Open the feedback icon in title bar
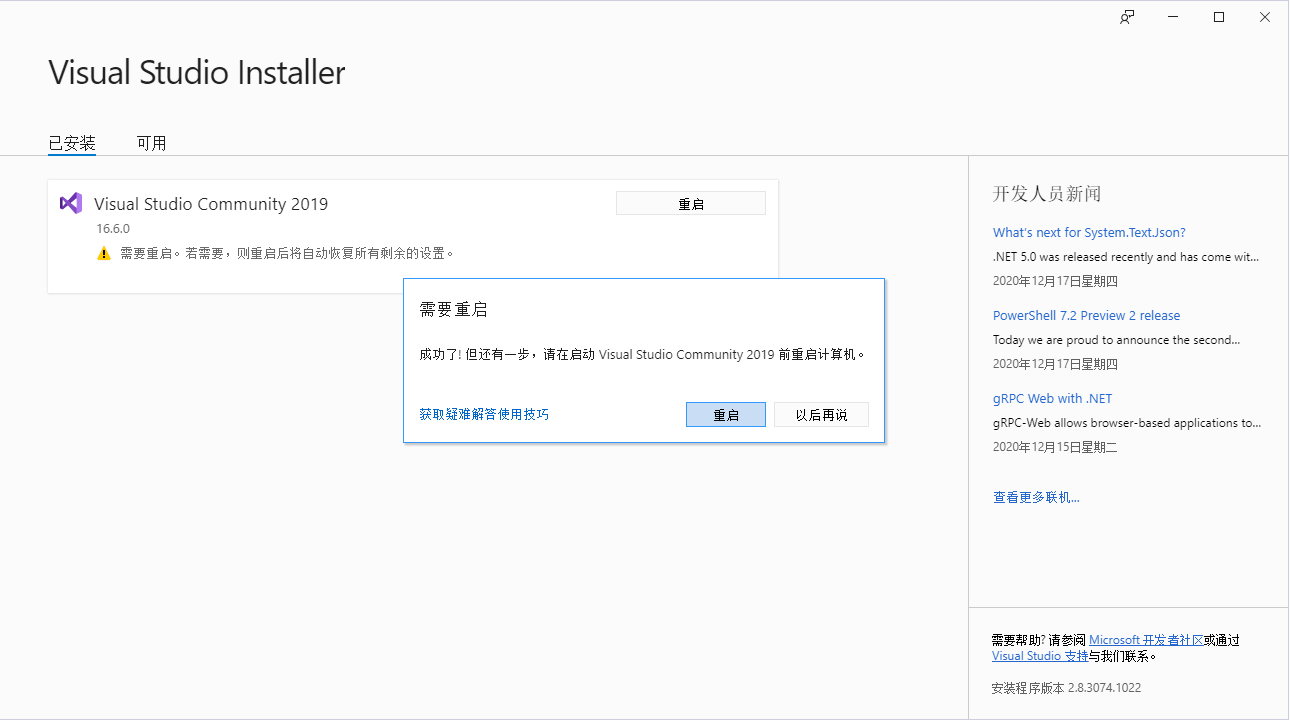Viewport: 1290px width, 720px height. click(1127, 17)
